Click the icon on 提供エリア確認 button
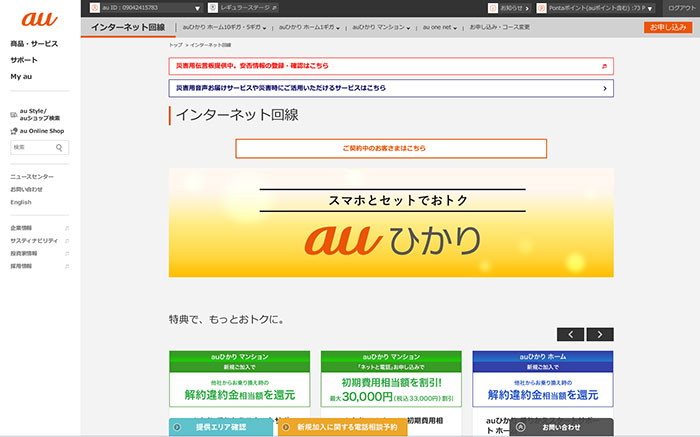 (177, 427)
